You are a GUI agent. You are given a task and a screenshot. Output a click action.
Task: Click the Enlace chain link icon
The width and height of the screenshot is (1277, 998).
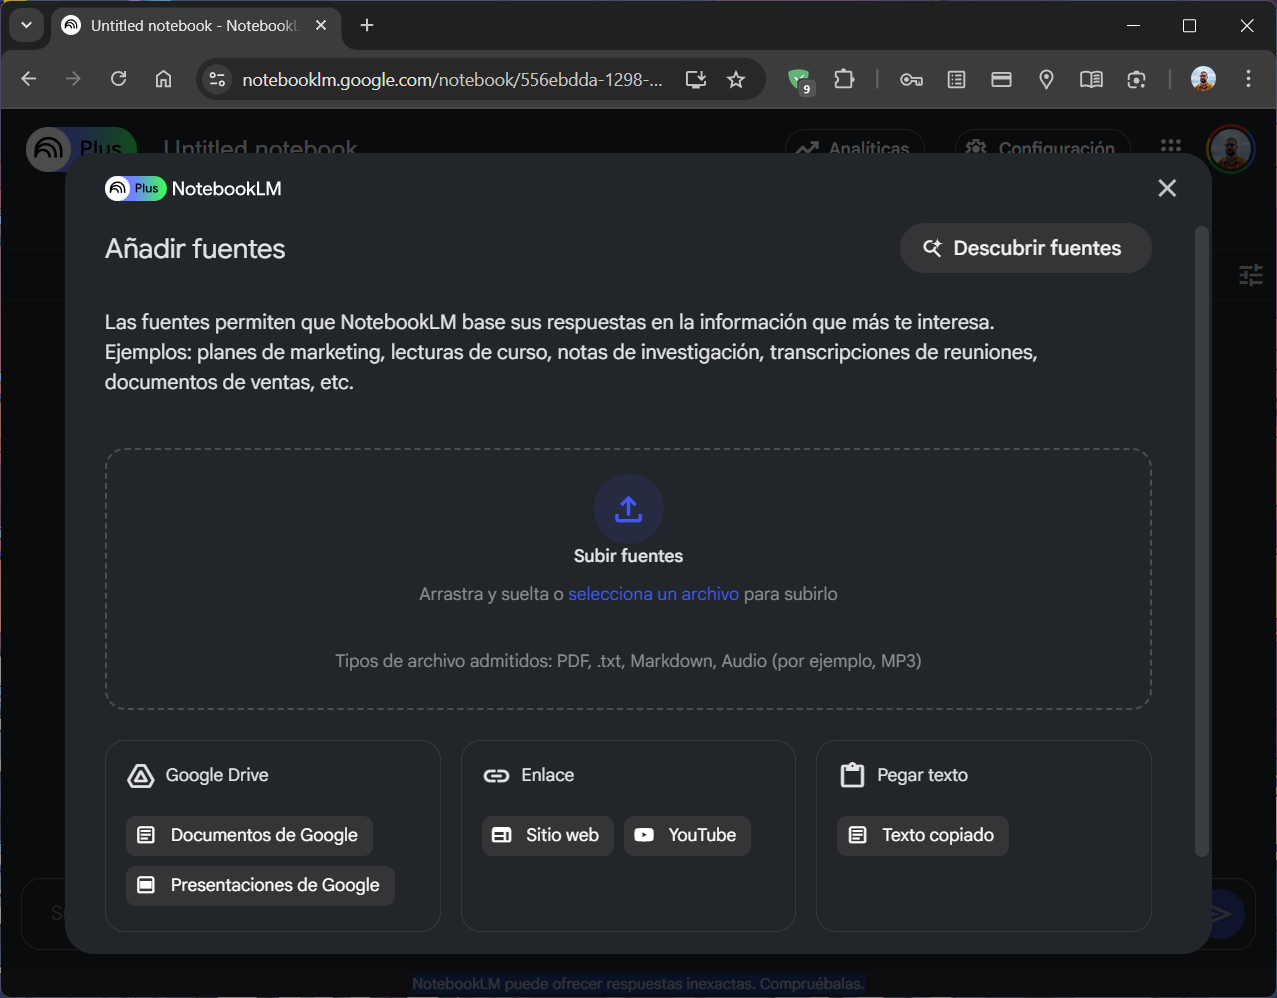click(x=496, y=776)
